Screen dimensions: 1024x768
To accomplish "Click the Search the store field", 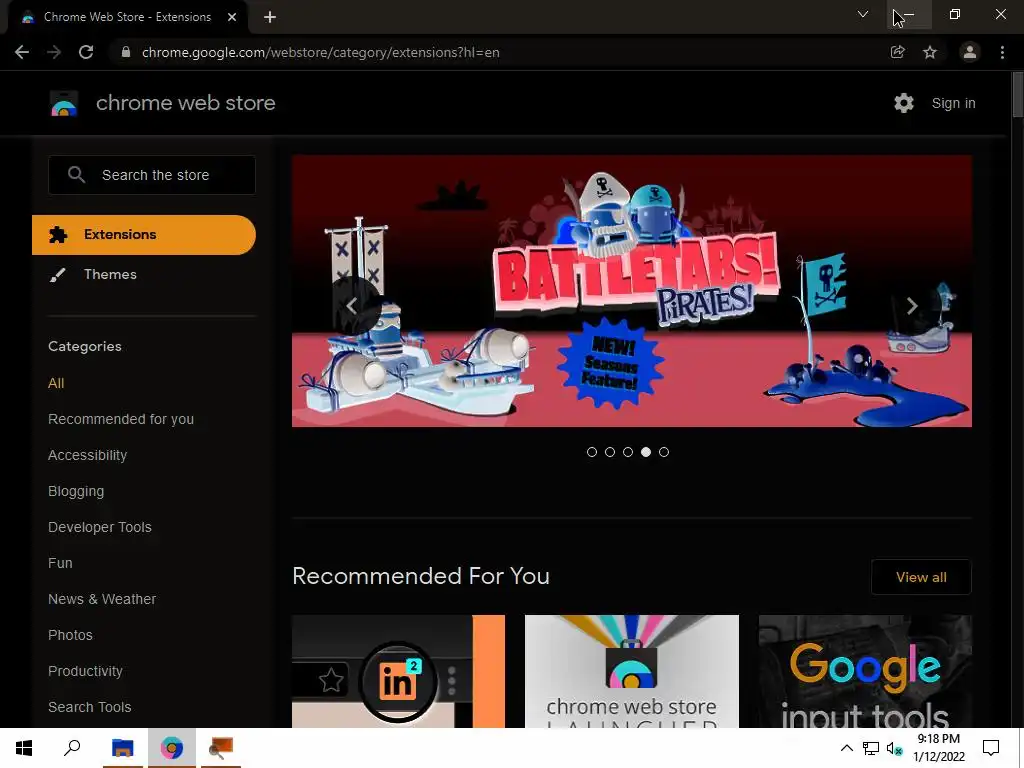I will click(x=152, y=175).
